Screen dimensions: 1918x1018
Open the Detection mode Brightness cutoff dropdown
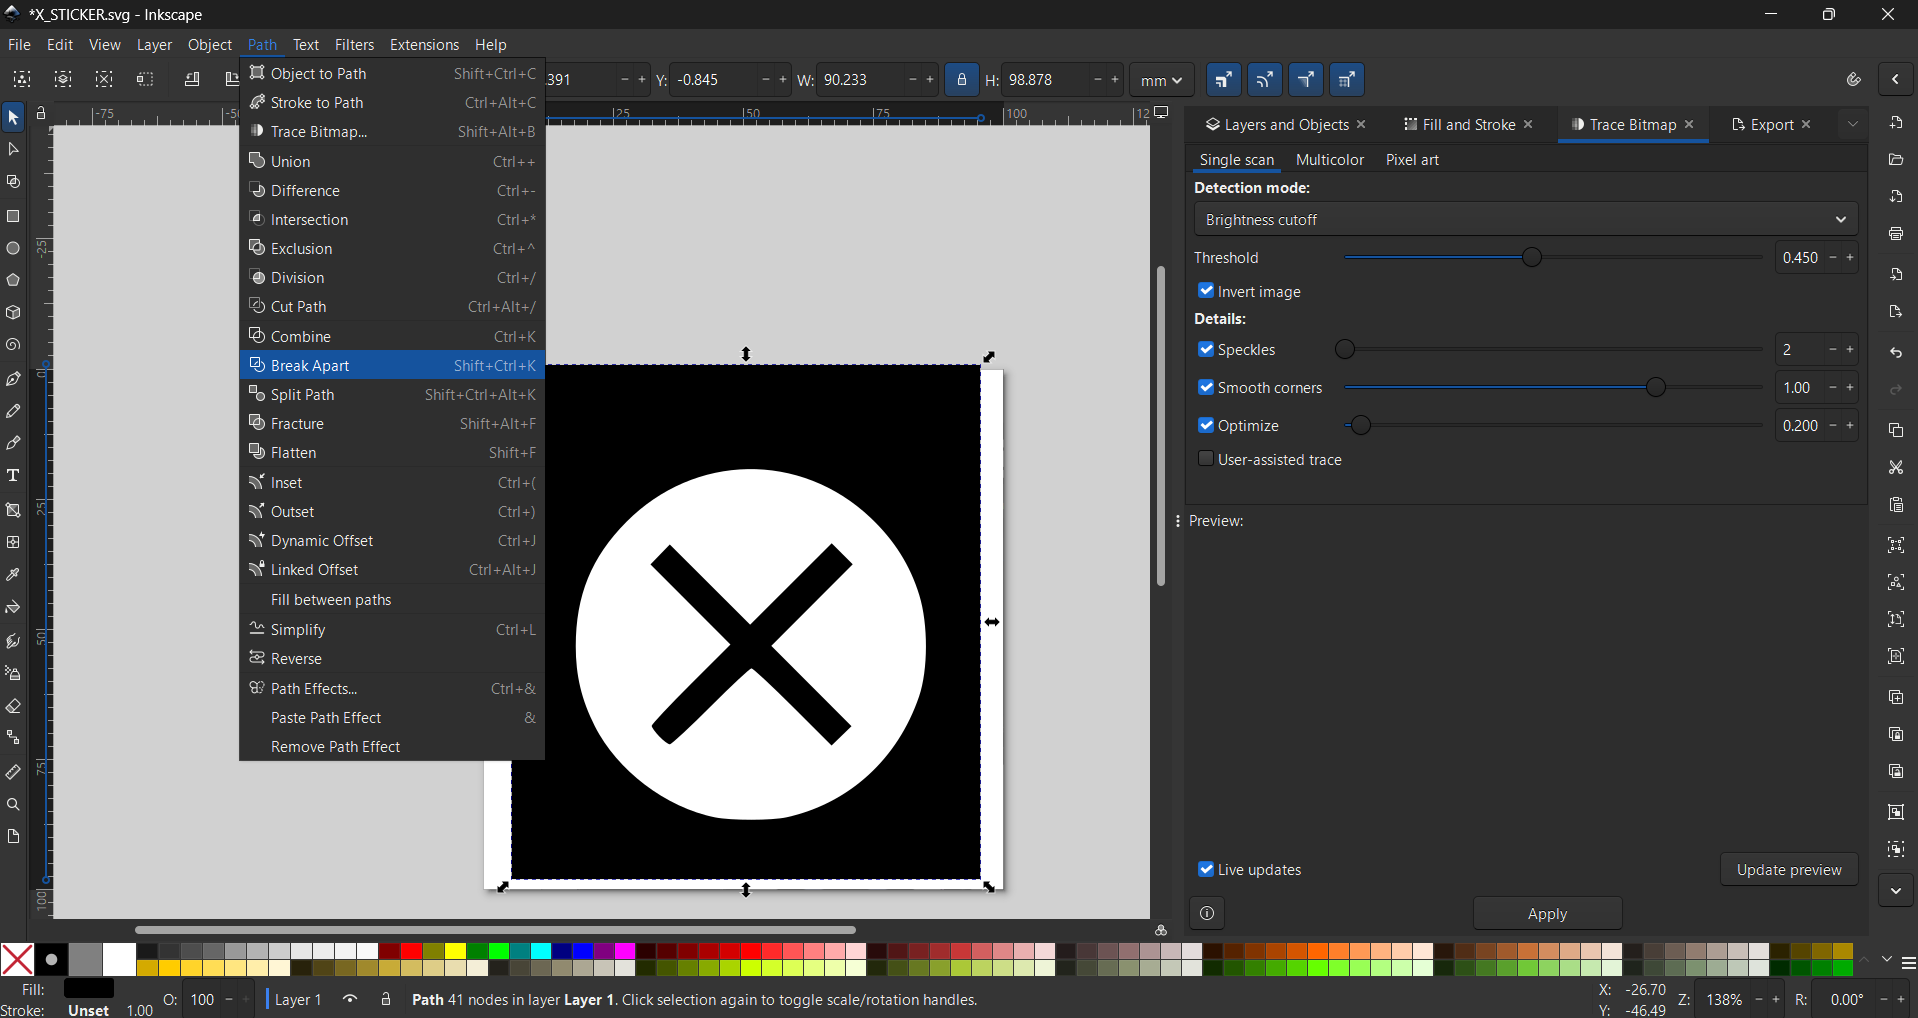(x=1526, y=219)
